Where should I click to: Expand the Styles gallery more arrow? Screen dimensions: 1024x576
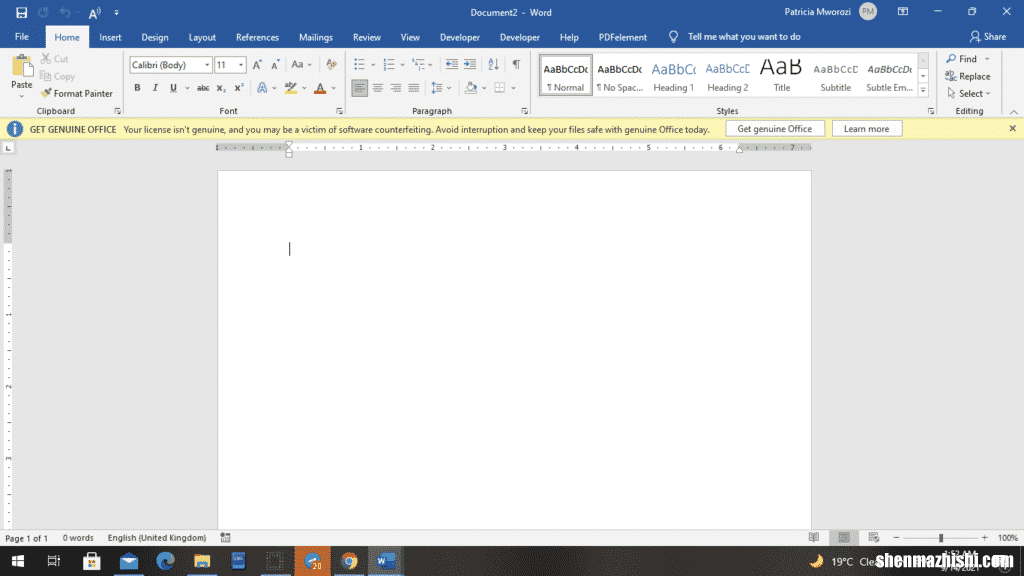coord(923,91)
